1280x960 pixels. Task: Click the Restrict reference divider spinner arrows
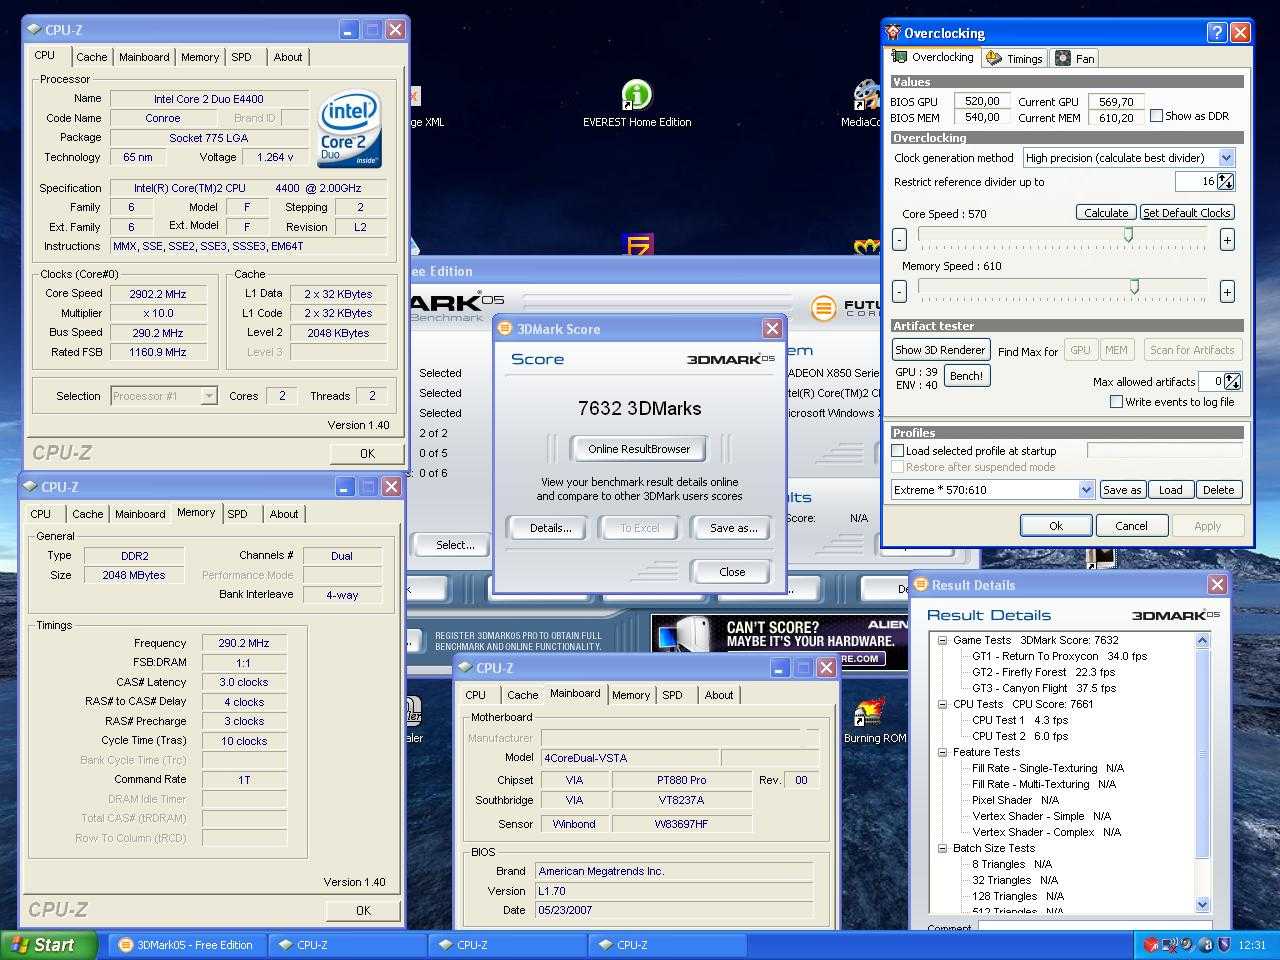point(1226,182)
